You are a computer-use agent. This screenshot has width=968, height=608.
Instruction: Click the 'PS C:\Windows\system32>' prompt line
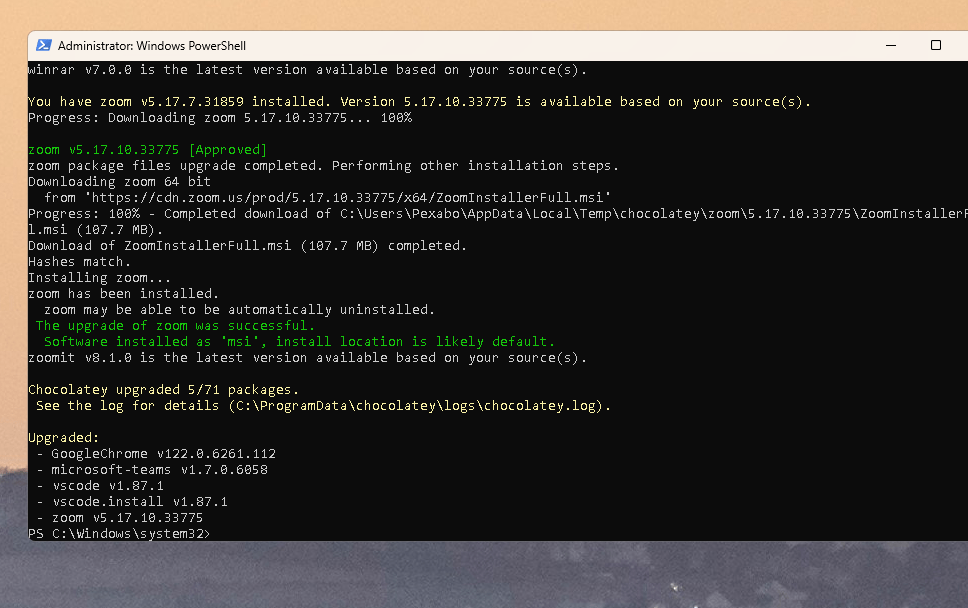click(119, 533)
